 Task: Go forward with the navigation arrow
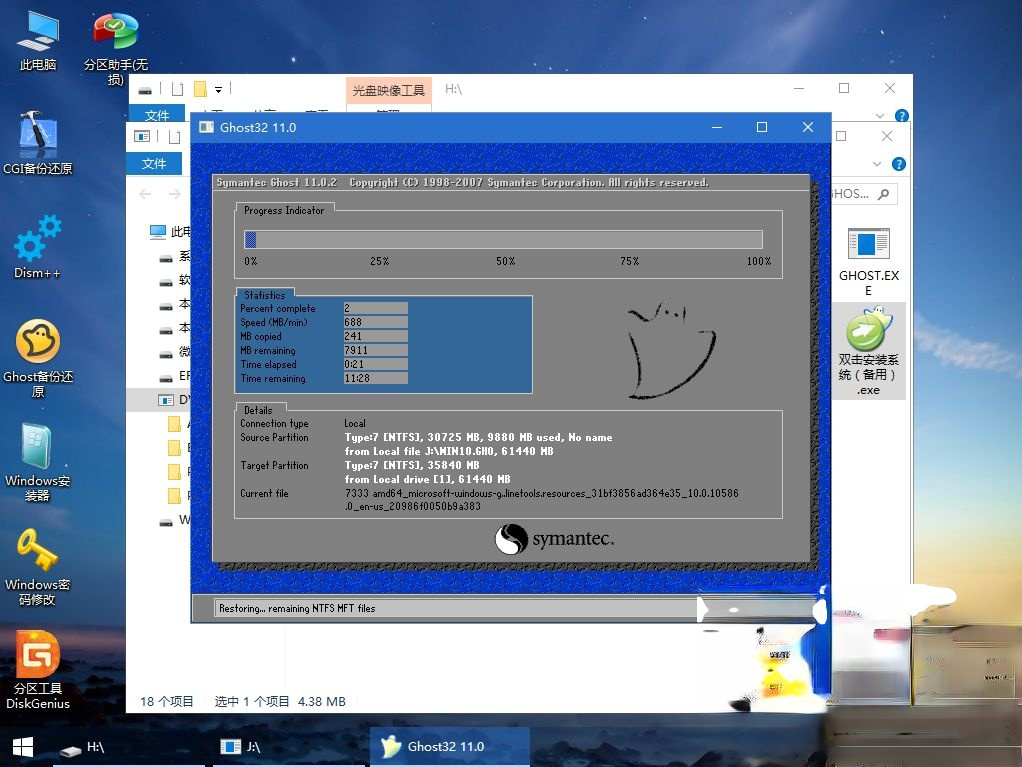(175, 194)
